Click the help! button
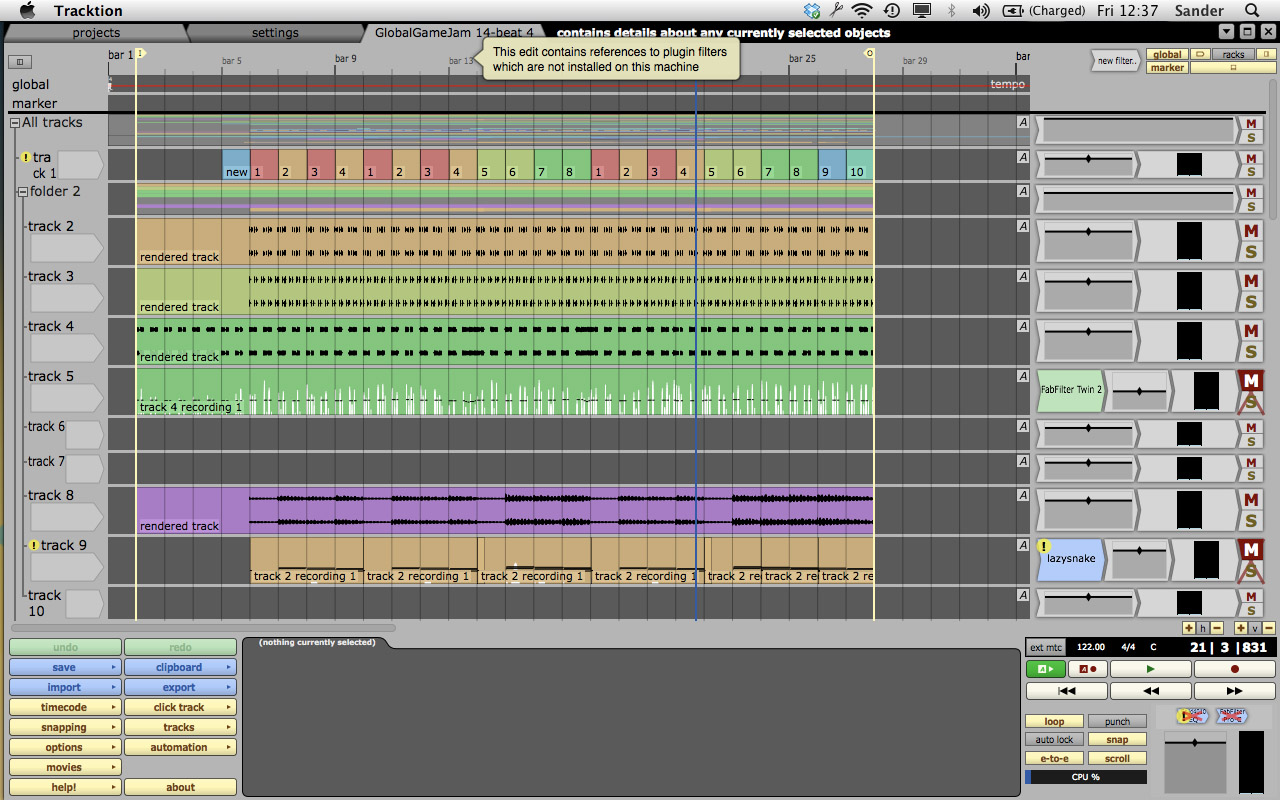This screenshot has width=1280, height=800. [x=65, y=787]
